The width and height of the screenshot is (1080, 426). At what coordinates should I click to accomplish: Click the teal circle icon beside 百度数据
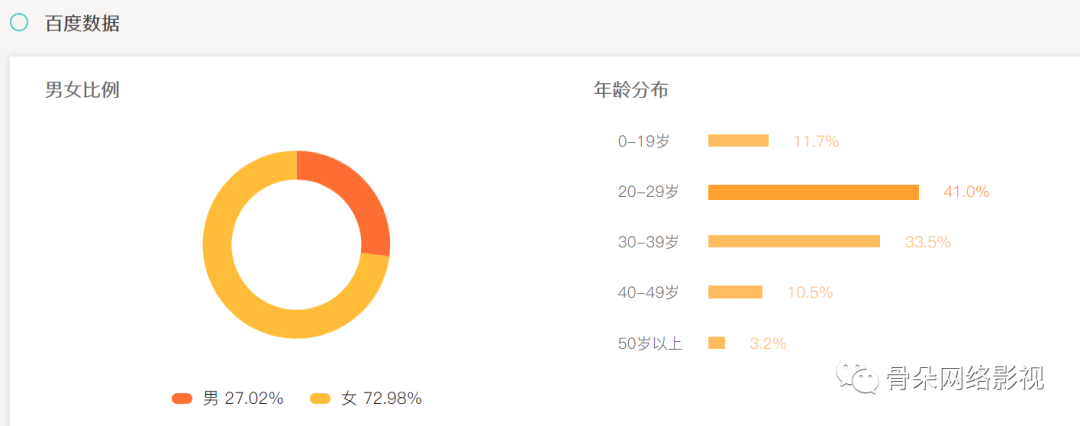coord(19,23)
